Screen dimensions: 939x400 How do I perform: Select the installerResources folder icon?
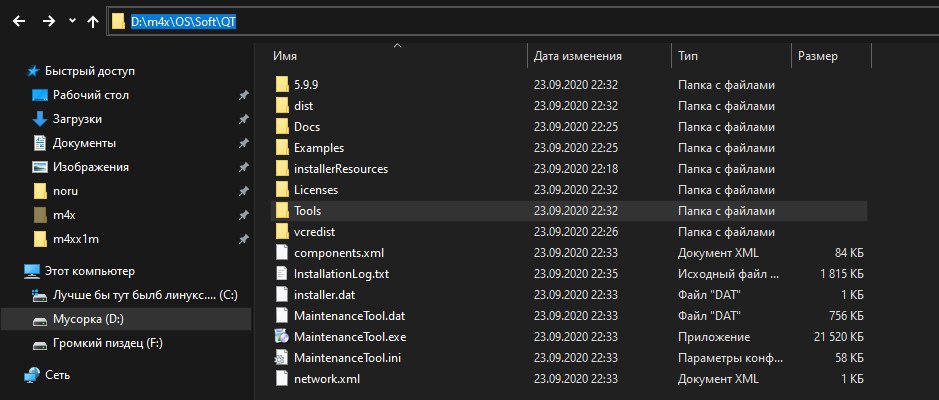pyautogui.click(x=282, y=169)
